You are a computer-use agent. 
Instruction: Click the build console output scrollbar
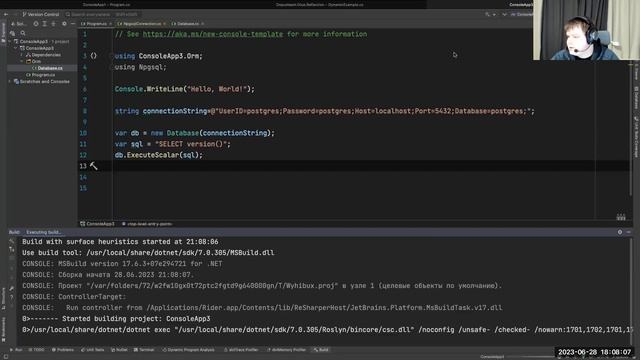[x=631, y=291]
